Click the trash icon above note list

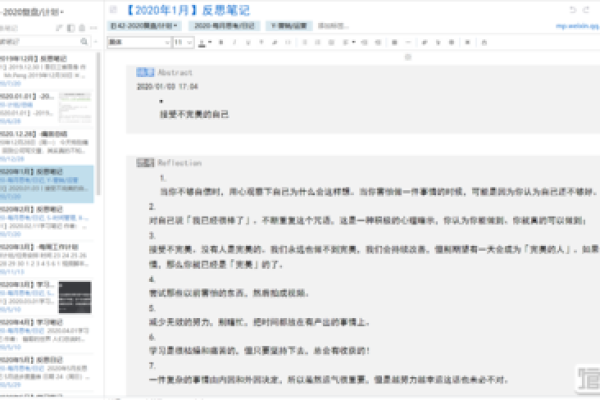coord(82,28)
